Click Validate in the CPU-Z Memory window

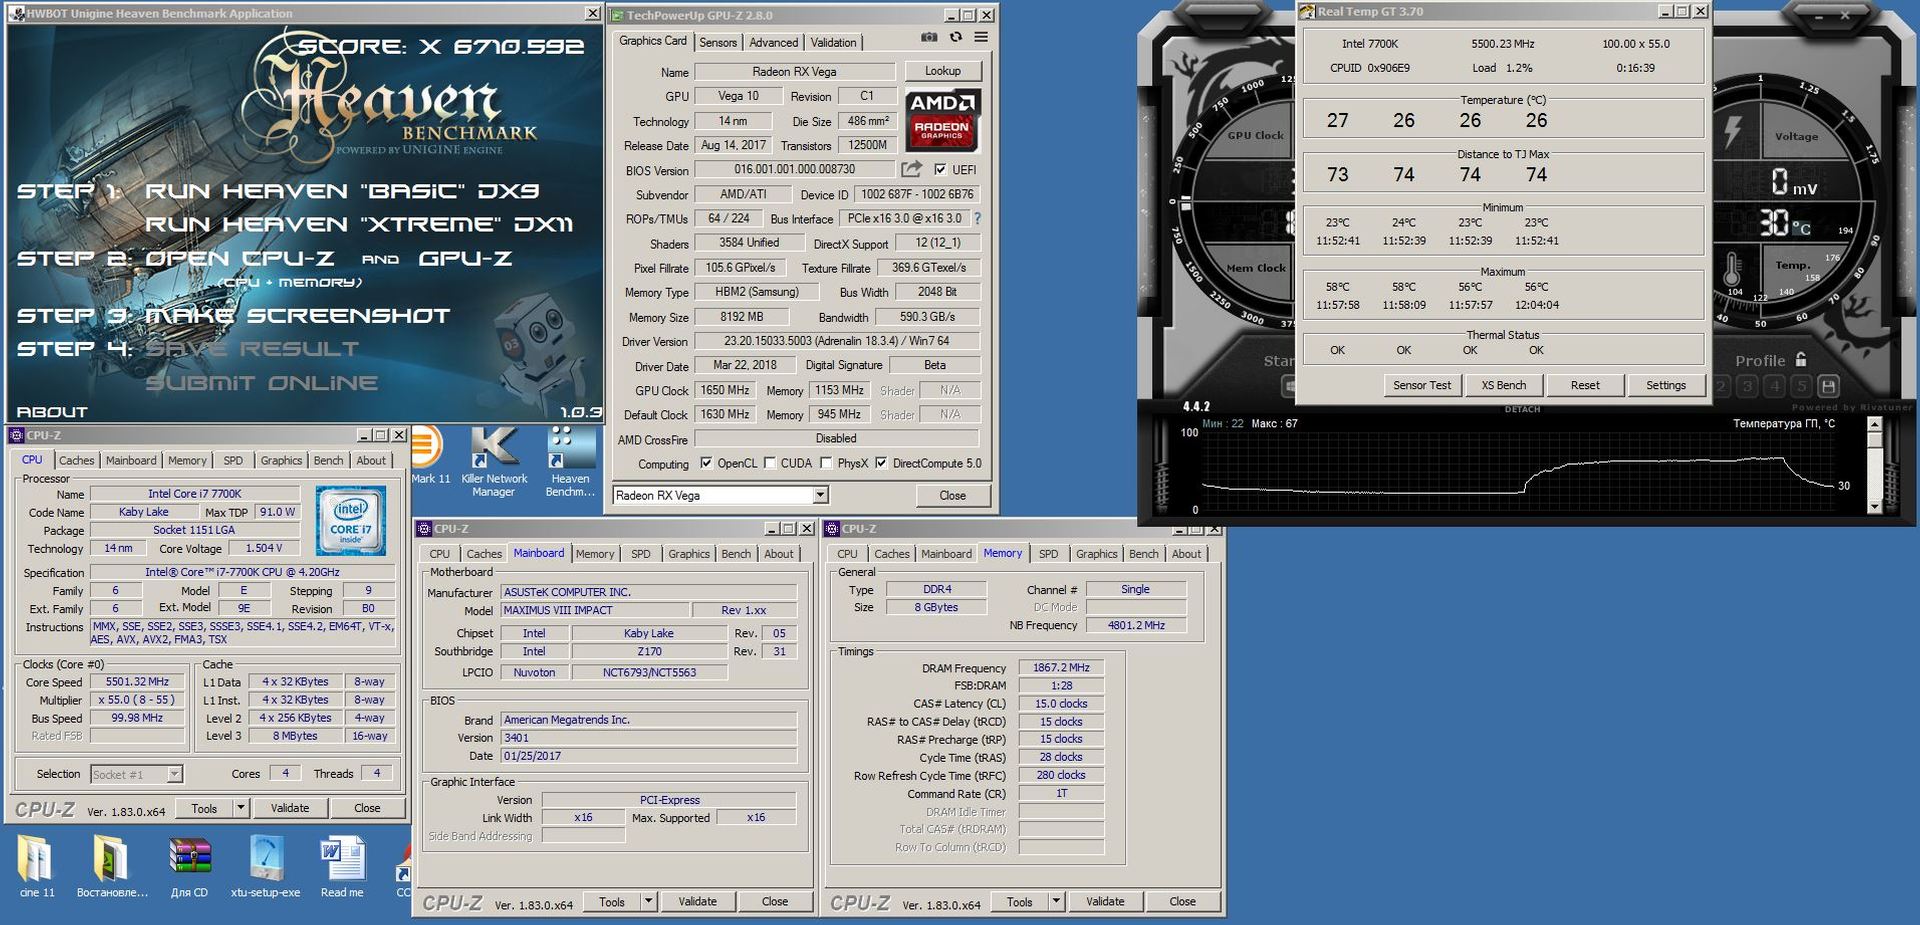point(1105,901)
